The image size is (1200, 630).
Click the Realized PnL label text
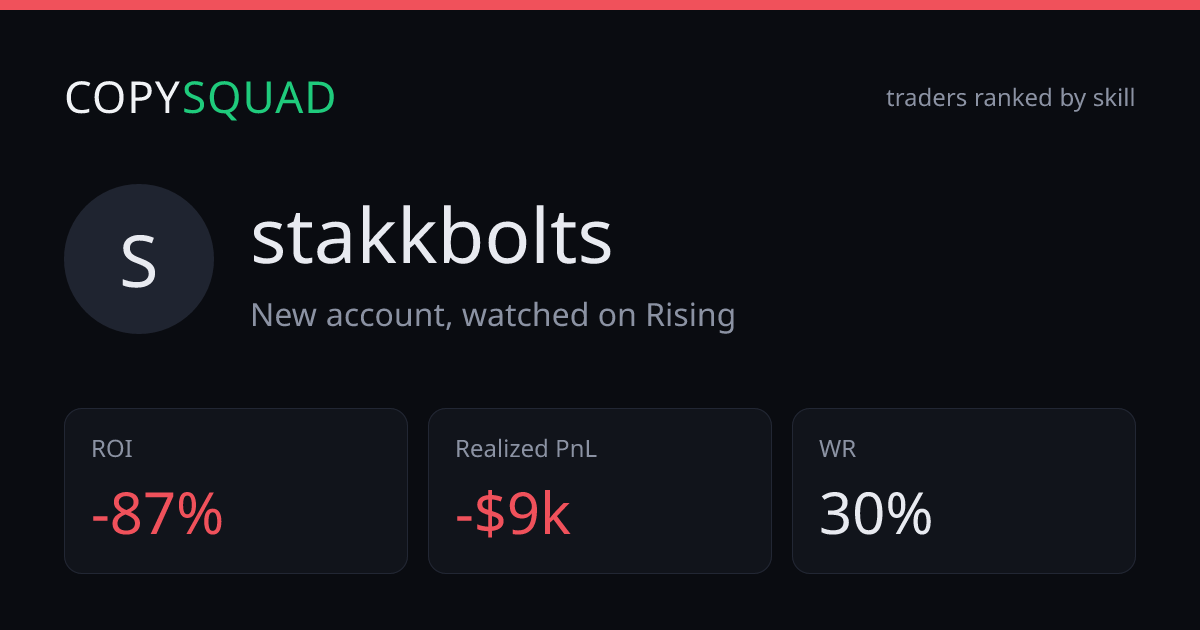point(526,449)
